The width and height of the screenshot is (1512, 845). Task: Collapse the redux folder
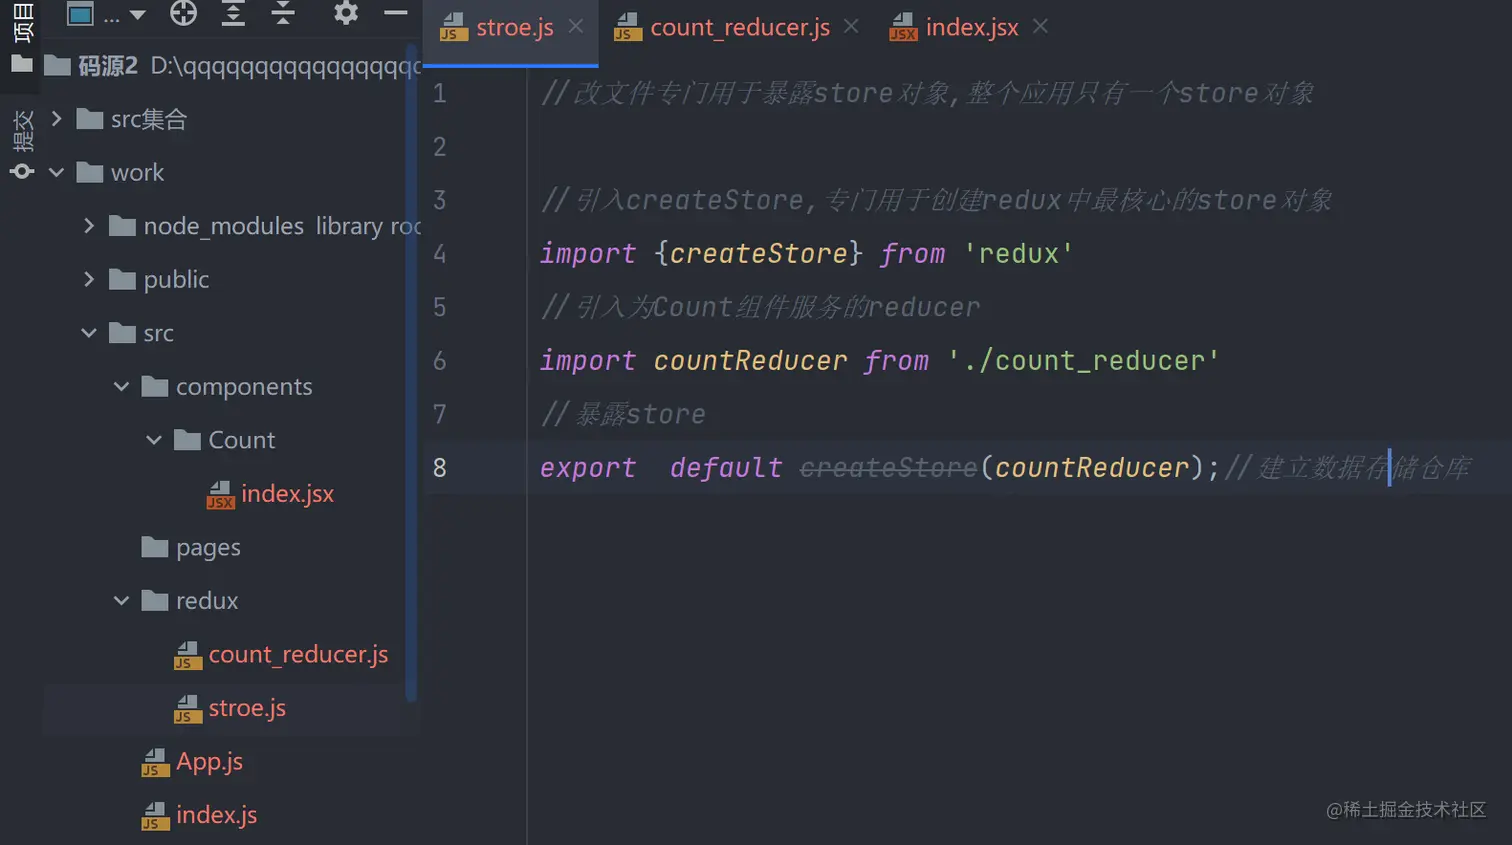(x=121, y=601)
